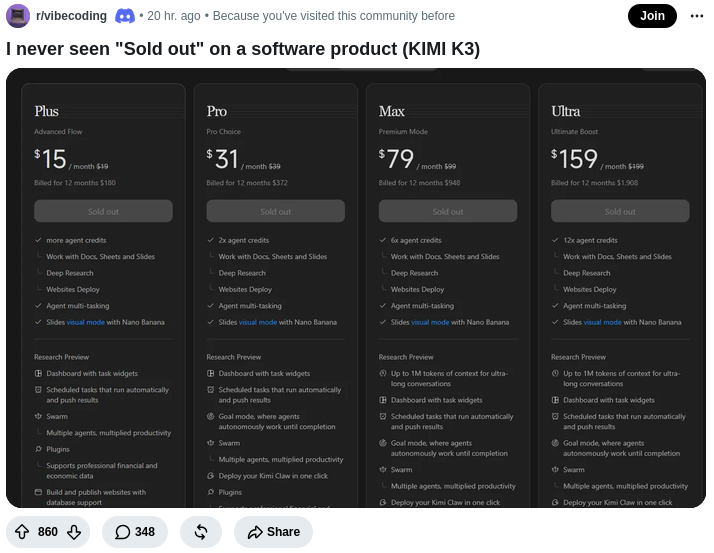Viewport: 714px width, 553px height.
Task: Click visual mode link in Plus plan
Action: [x=86, y=322]
